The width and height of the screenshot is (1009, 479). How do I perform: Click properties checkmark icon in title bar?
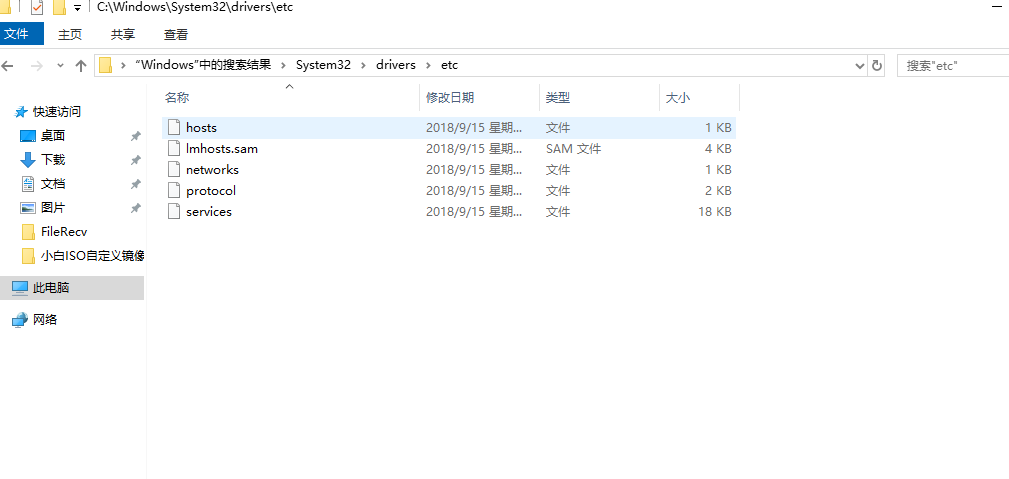(37, 8)
